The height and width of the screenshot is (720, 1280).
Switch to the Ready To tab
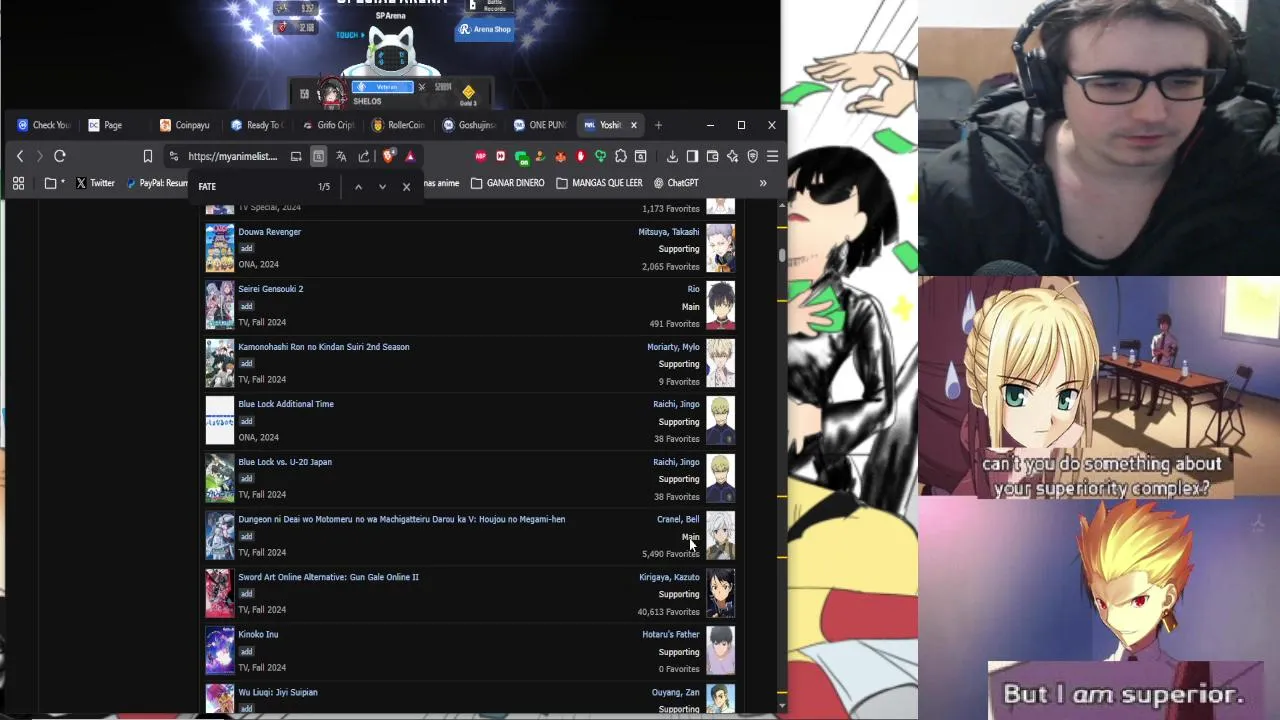pos(257,125)
